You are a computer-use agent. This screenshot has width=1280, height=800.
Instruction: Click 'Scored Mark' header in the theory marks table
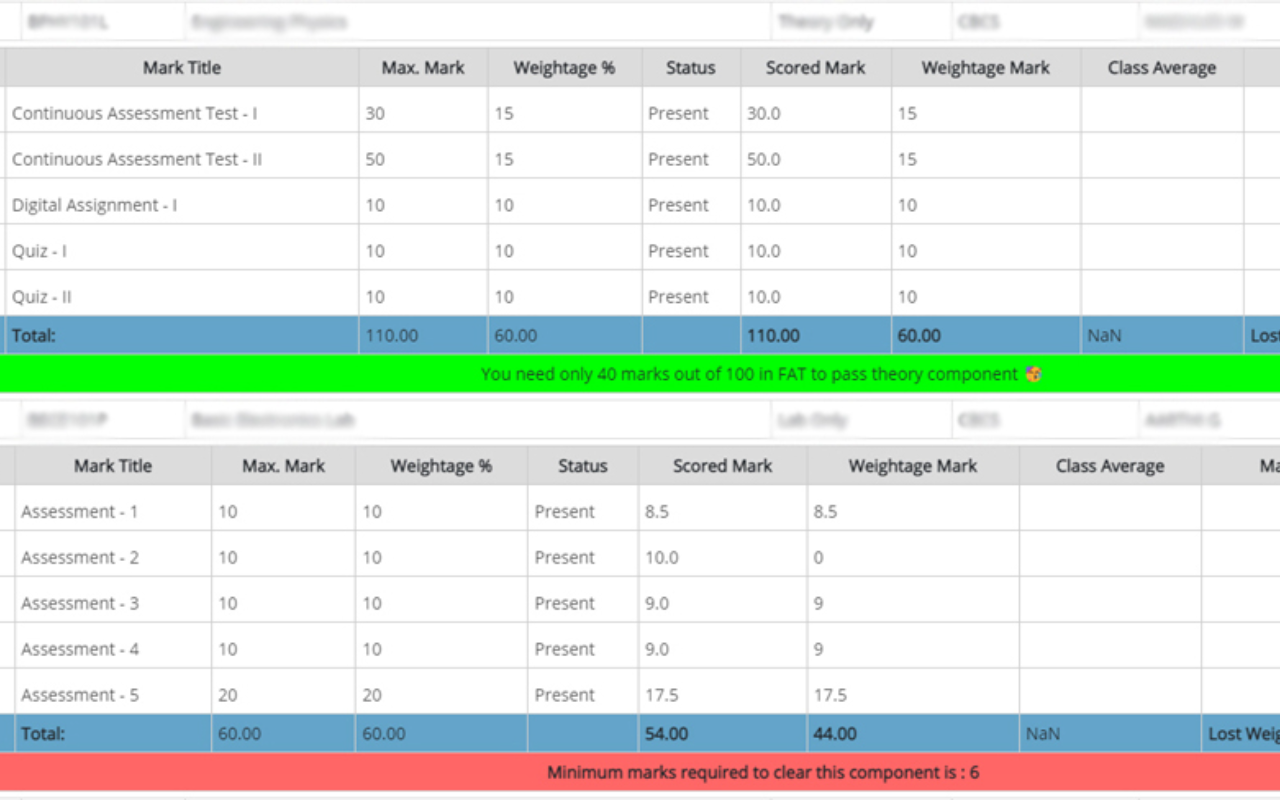816,68
